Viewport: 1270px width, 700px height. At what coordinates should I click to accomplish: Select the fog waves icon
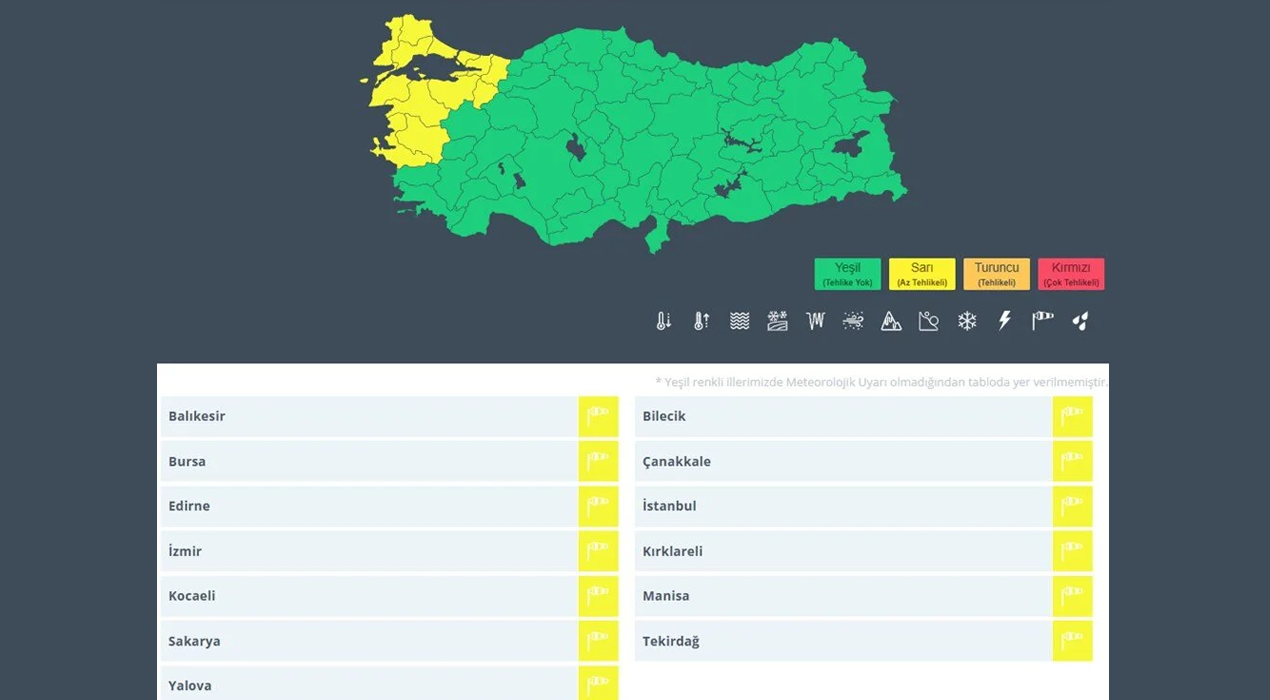click(739, 321)
